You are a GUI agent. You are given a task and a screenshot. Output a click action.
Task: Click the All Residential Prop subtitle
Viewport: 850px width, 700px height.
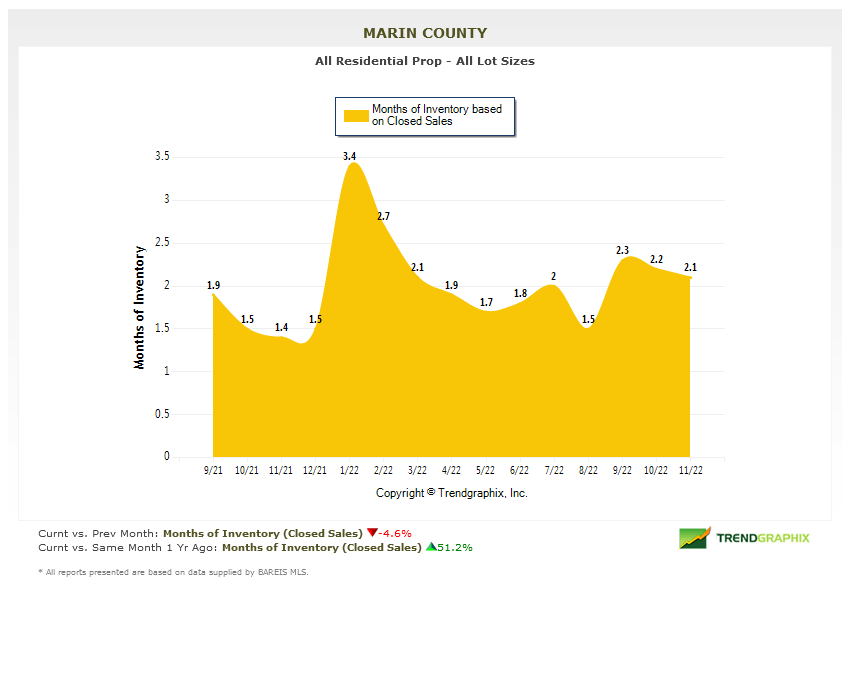click(425, 61)
